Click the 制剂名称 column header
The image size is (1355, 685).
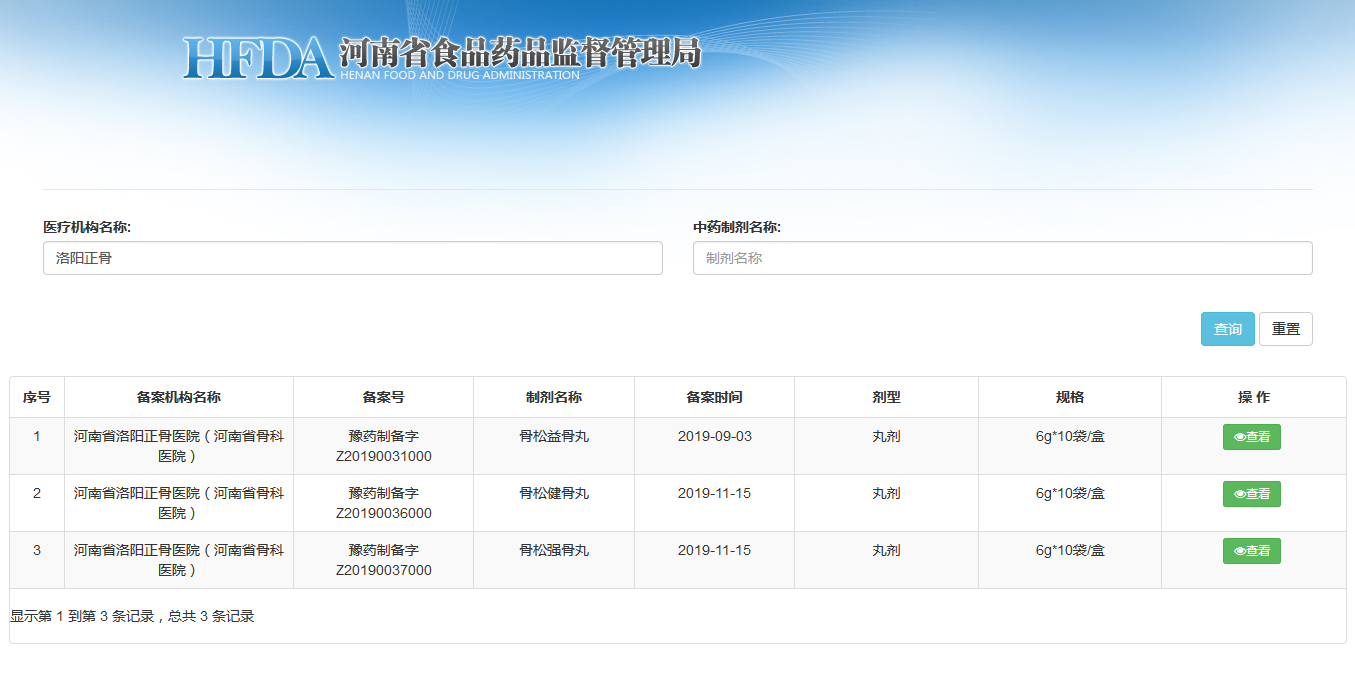coord(554,397)
